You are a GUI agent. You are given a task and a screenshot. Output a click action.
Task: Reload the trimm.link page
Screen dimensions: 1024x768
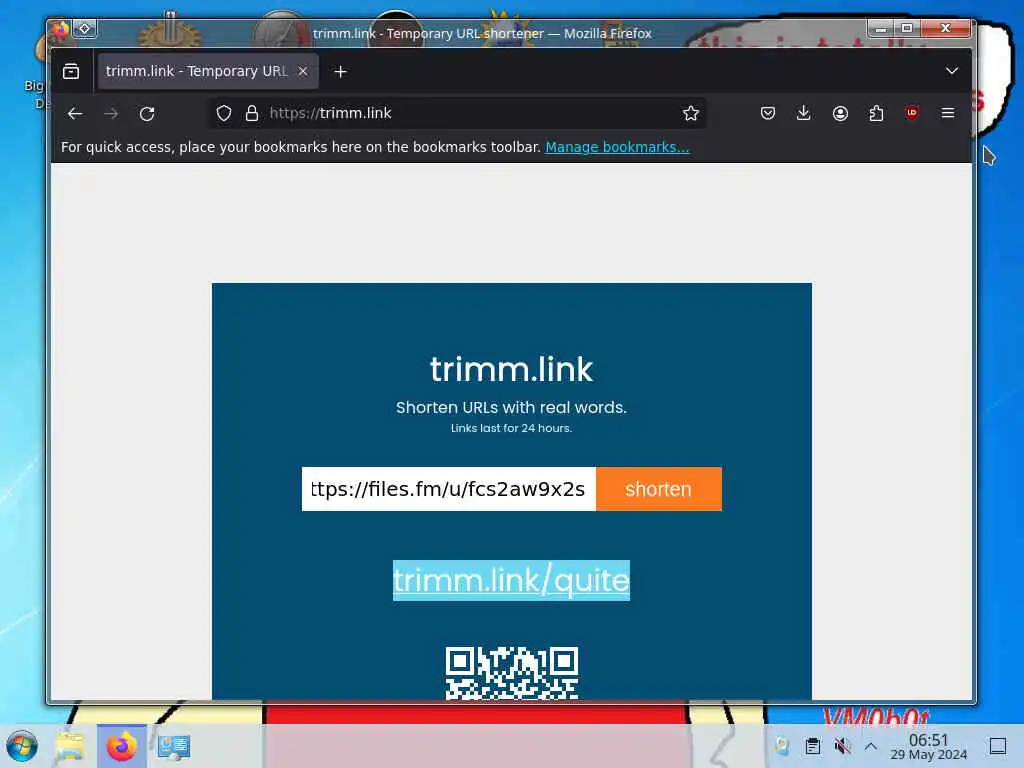(147, 114)
